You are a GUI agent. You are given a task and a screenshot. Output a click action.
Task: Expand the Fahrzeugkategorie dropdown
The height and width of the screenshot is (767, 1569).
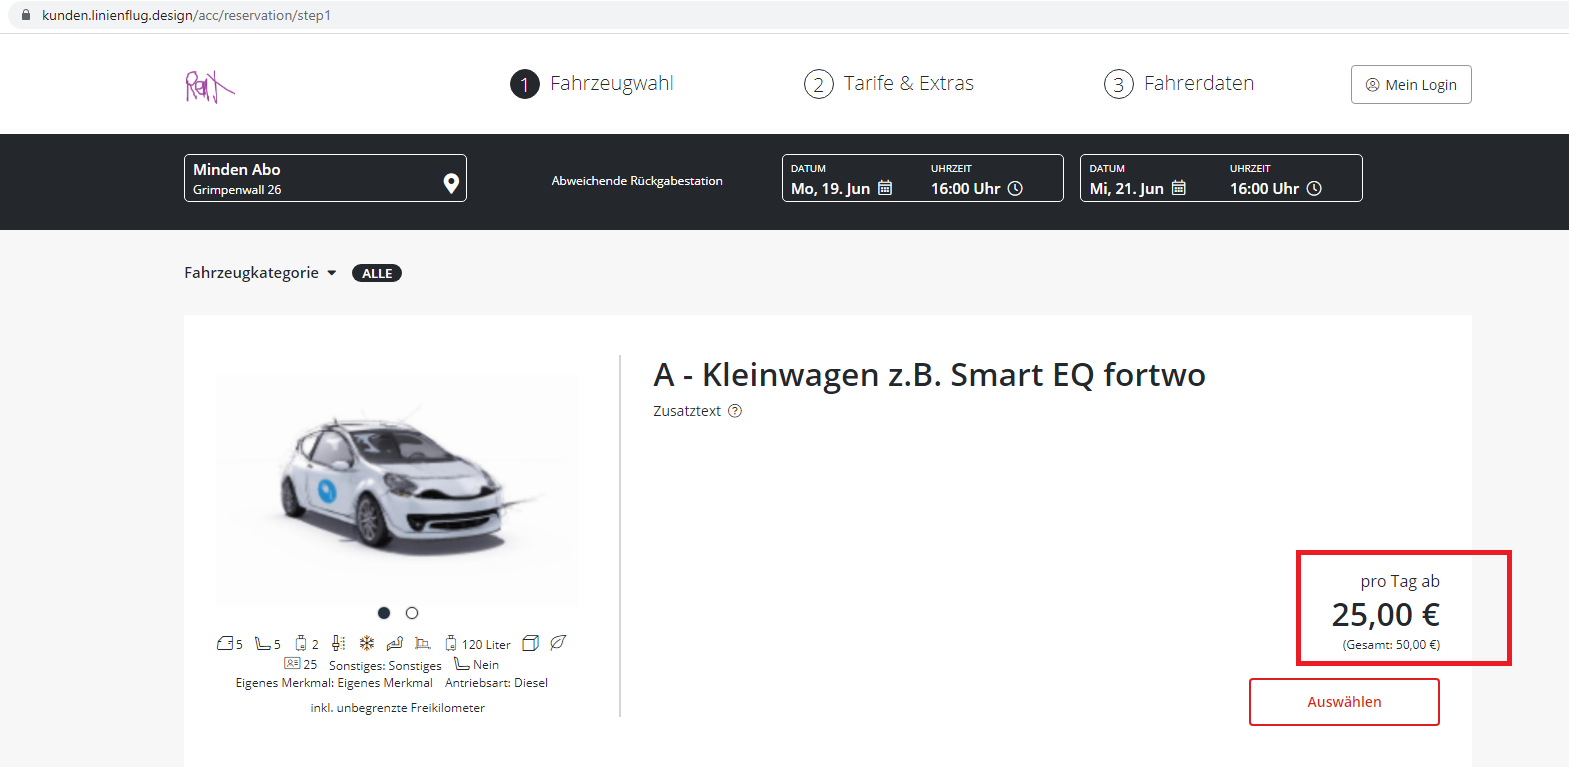tap(260, 273)
